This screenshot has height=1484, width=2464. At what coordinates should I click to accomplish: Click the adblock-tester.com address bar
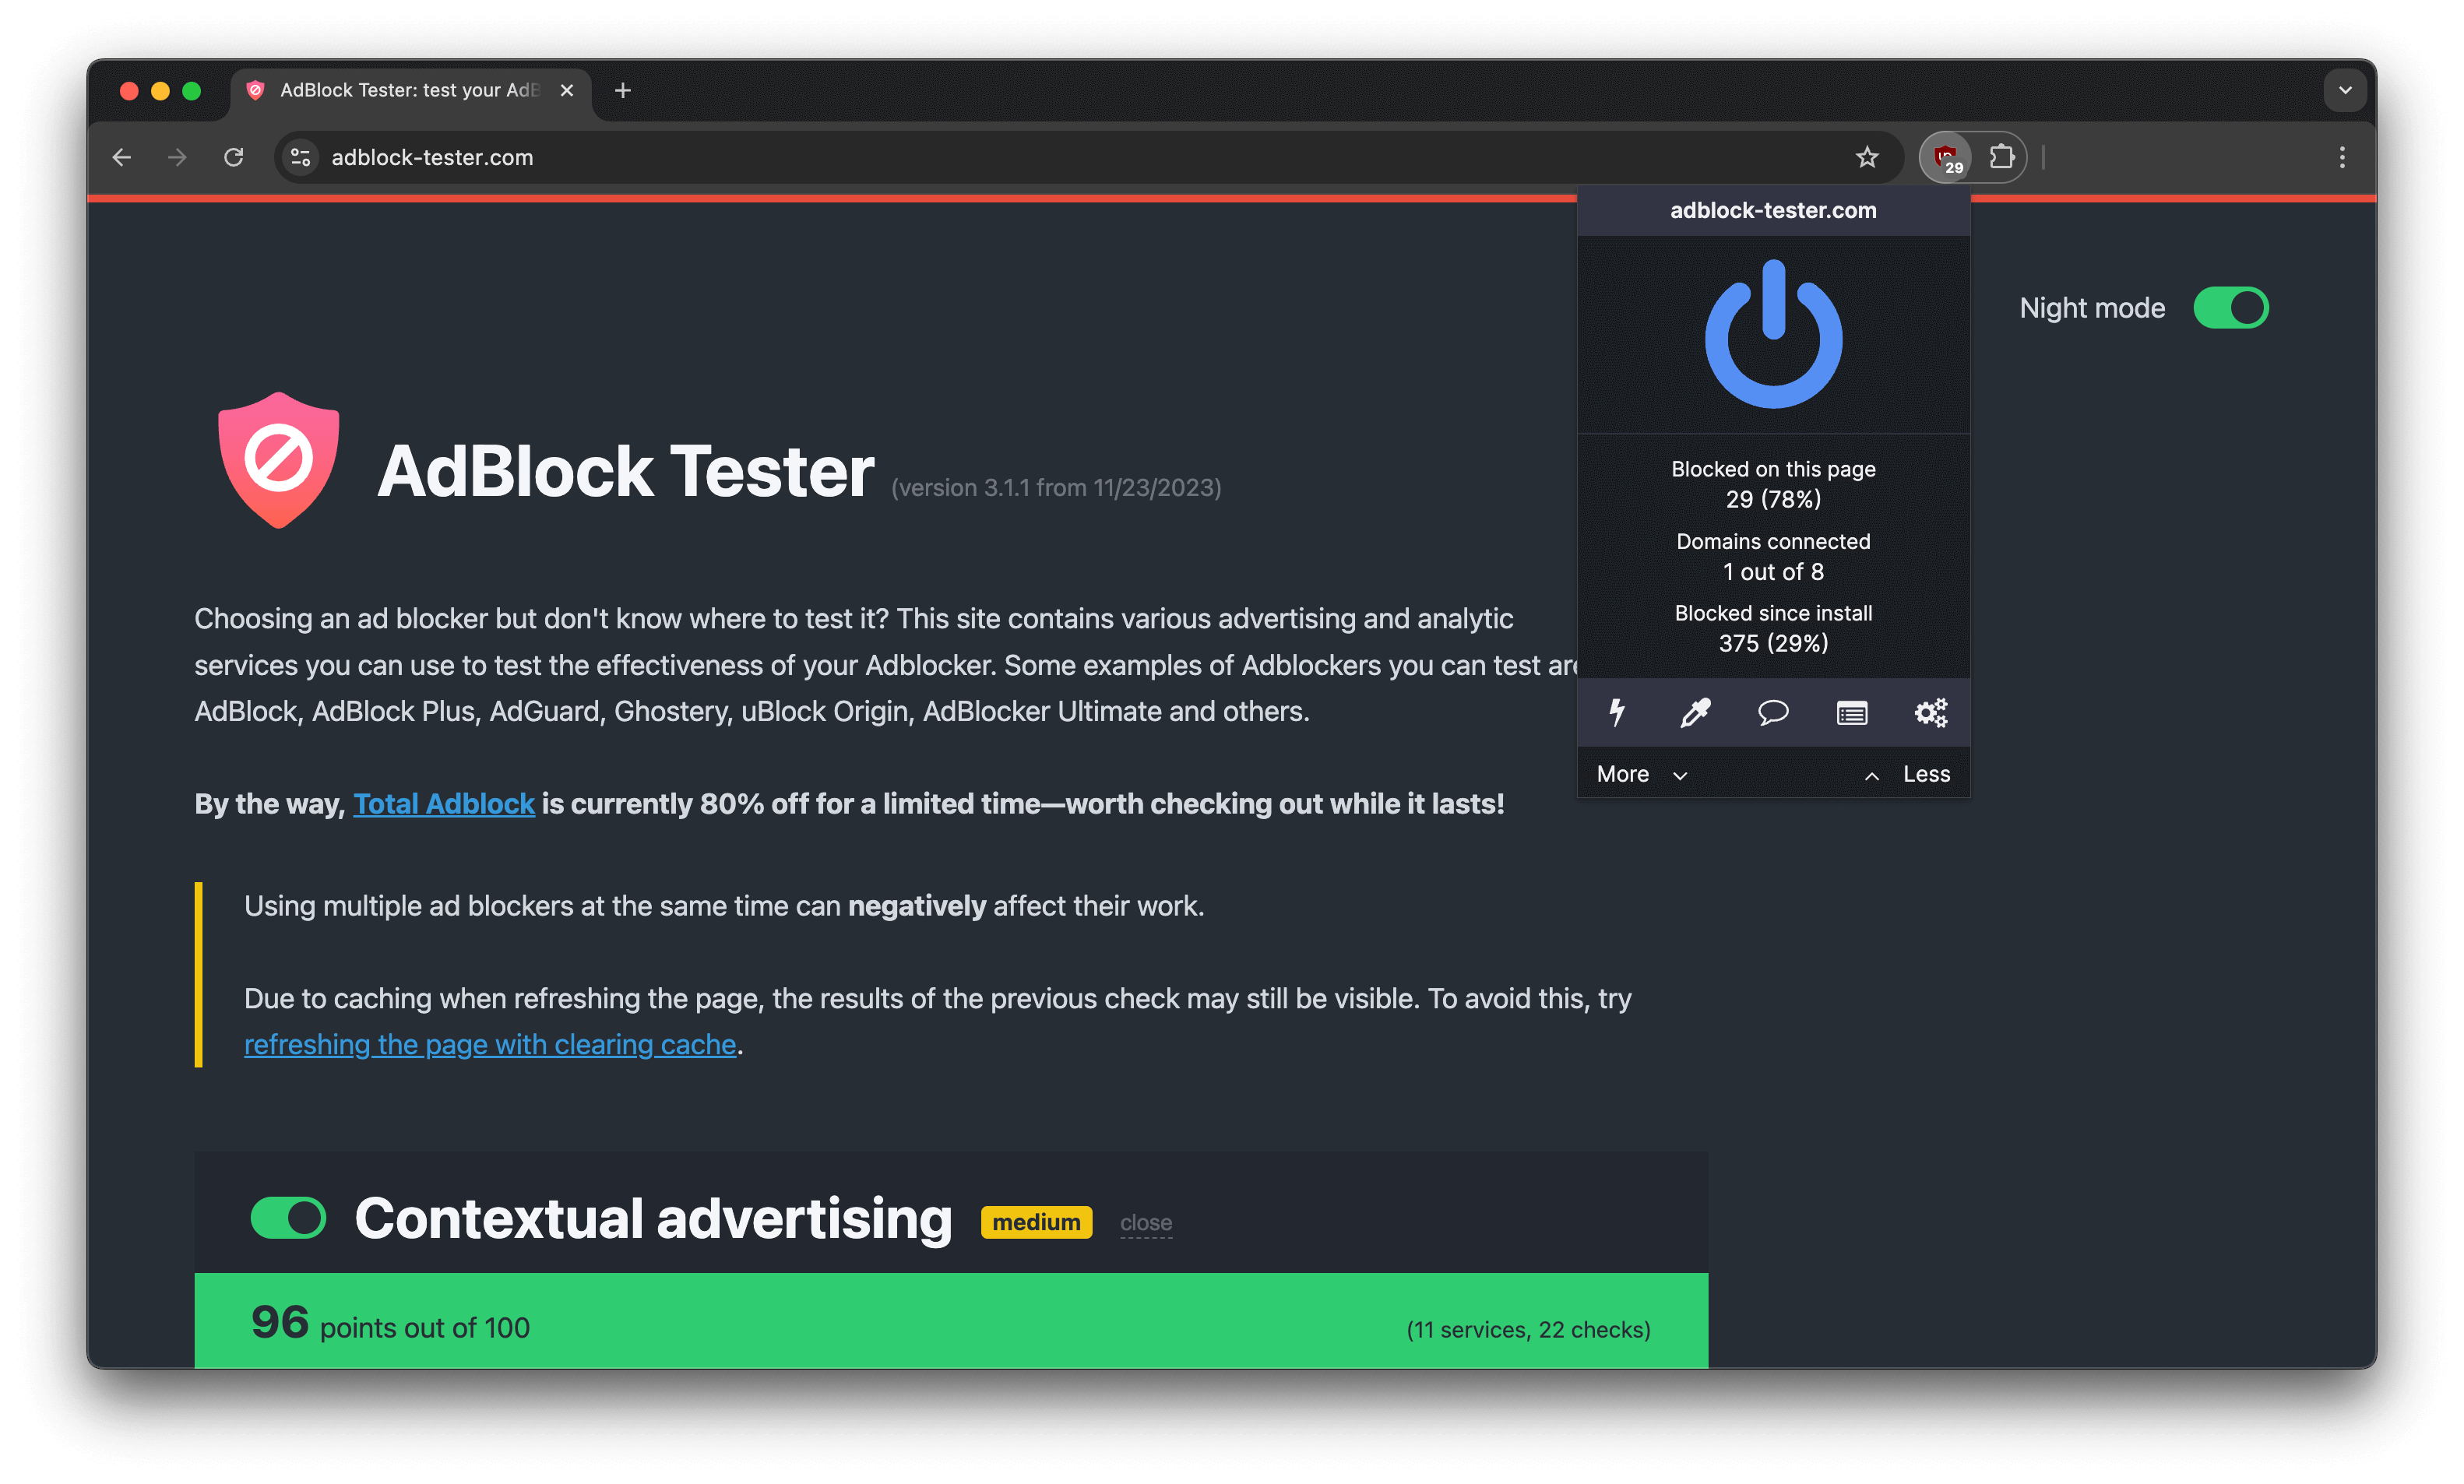point(1090,157)
